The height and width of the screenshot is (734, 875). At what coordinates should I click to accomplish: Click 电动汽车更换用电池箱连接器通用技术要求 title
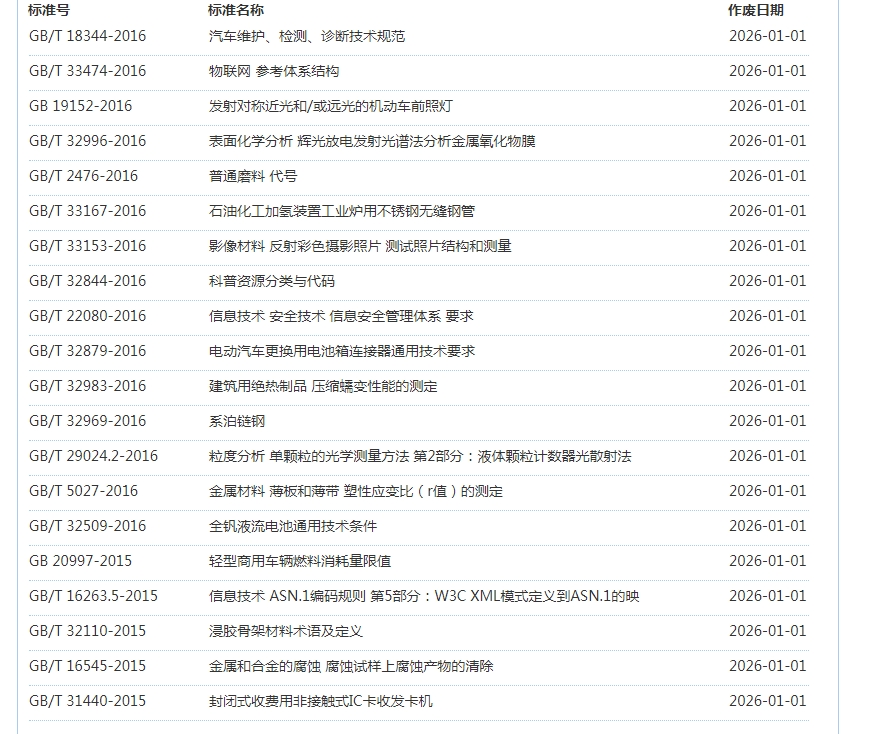341,351
